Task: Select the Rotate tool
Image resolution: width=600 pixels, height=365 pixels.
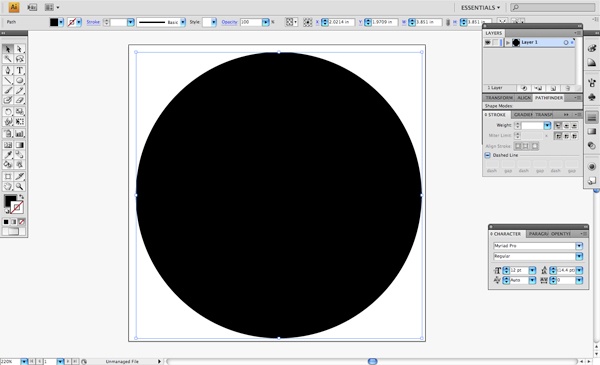Action: pyautogui.click(x=8, y=112)
